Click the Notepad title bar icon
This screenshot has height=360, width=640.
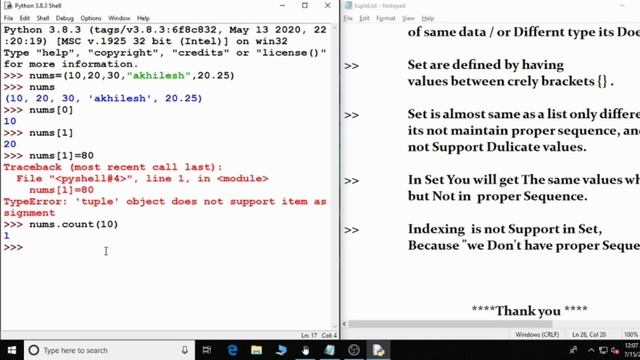point(348,6)
